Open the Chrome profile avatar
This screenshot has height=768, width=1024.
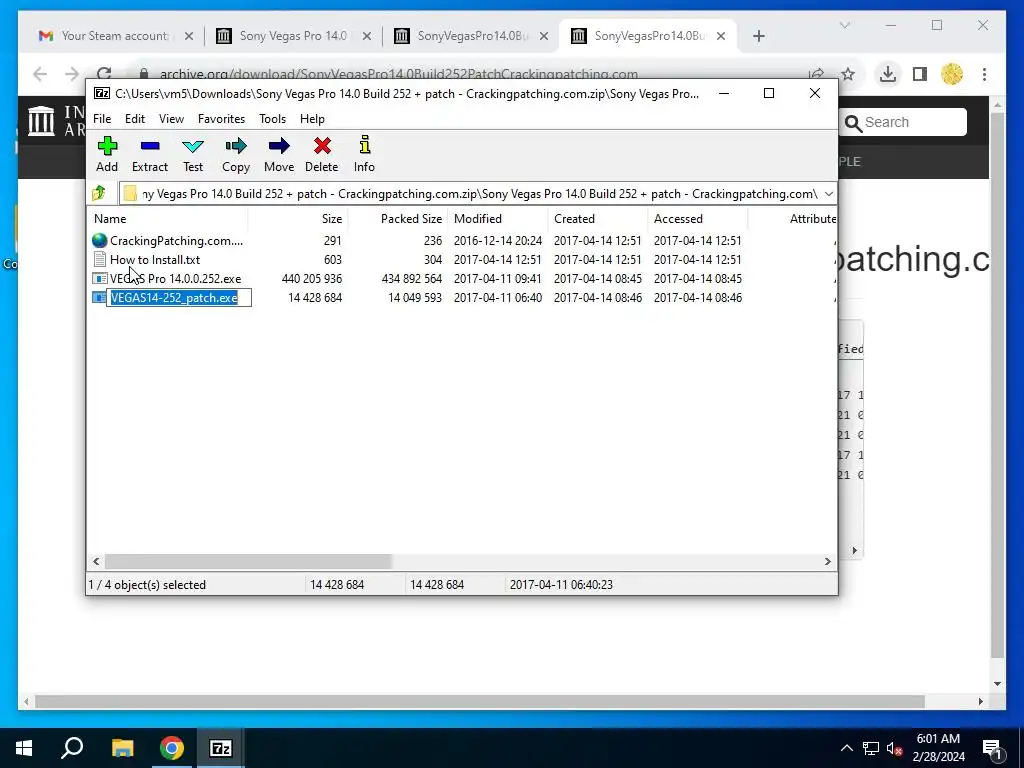tap(952, 74)
